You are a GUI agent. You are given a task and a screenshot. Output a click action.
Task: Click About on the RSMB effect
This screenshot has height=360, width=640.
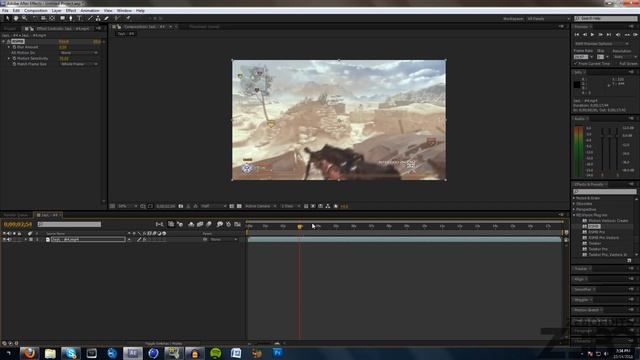pos(97,41)
